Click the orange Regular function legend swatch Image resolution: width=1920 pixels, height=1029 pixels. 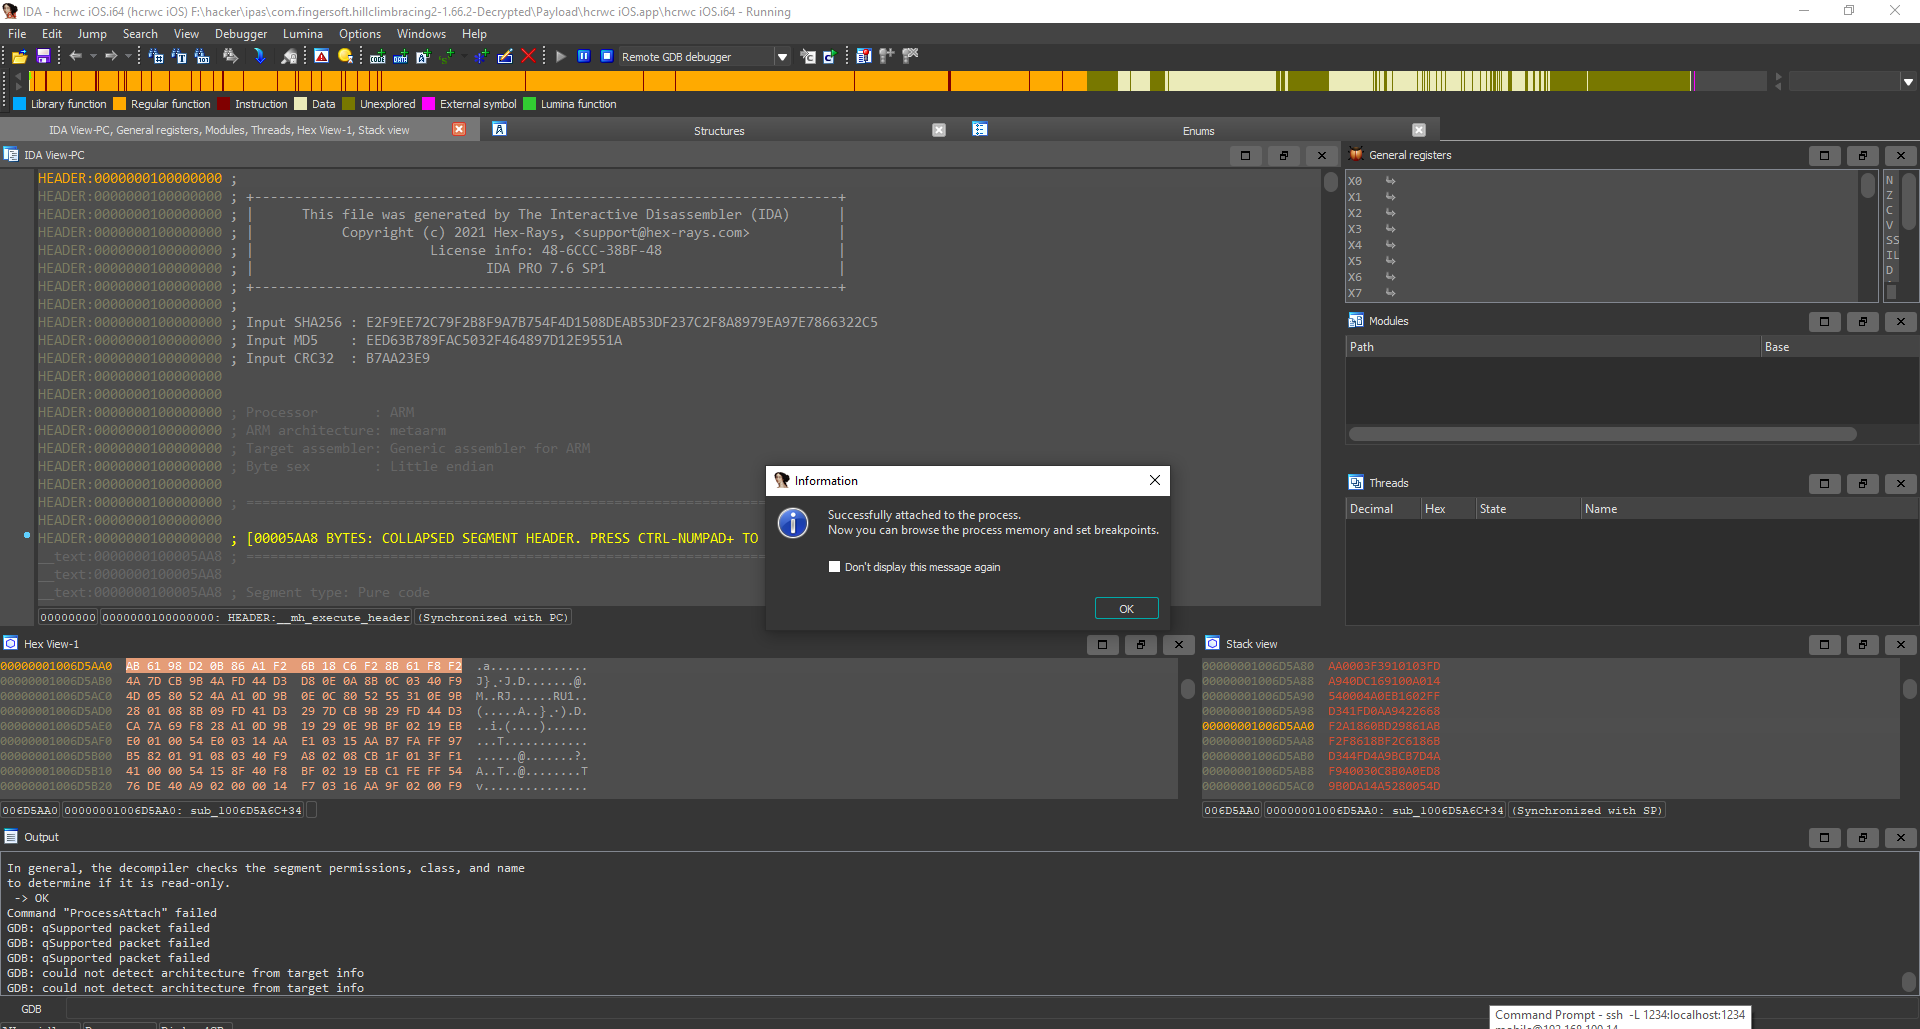[120, 104]
